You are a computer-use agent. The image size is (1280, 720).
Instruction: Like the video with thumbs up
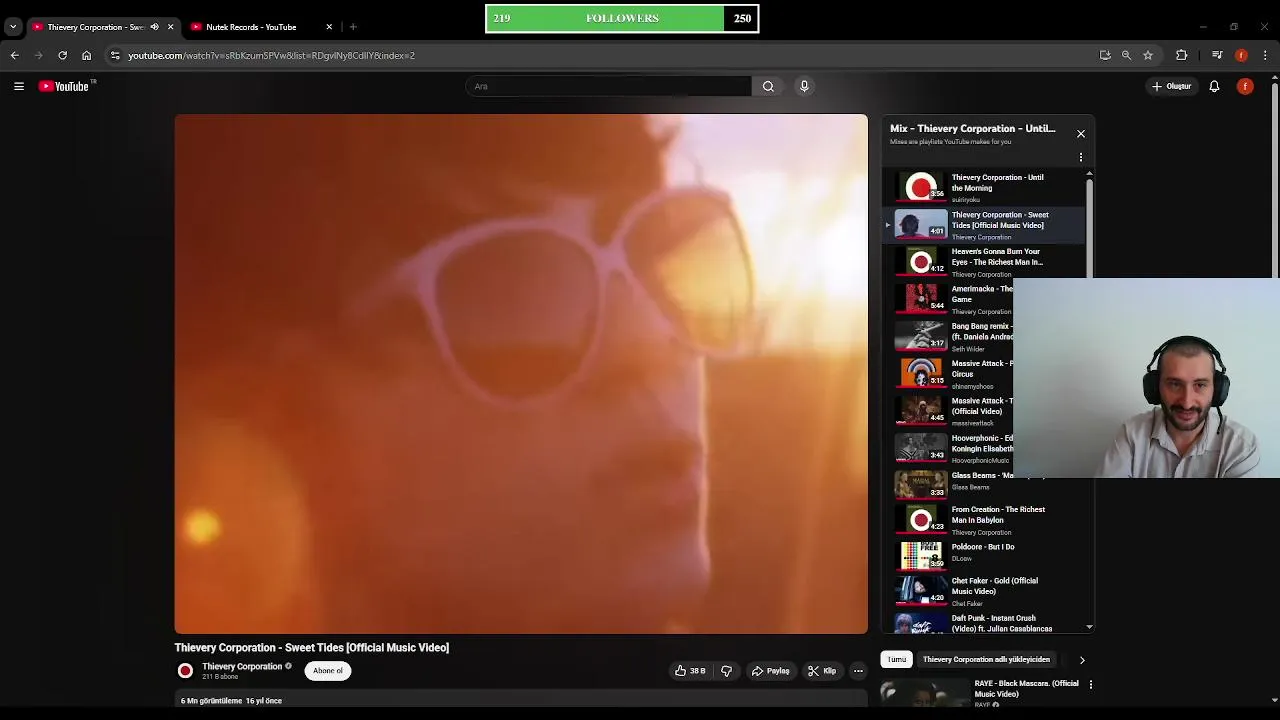[690, 671]
